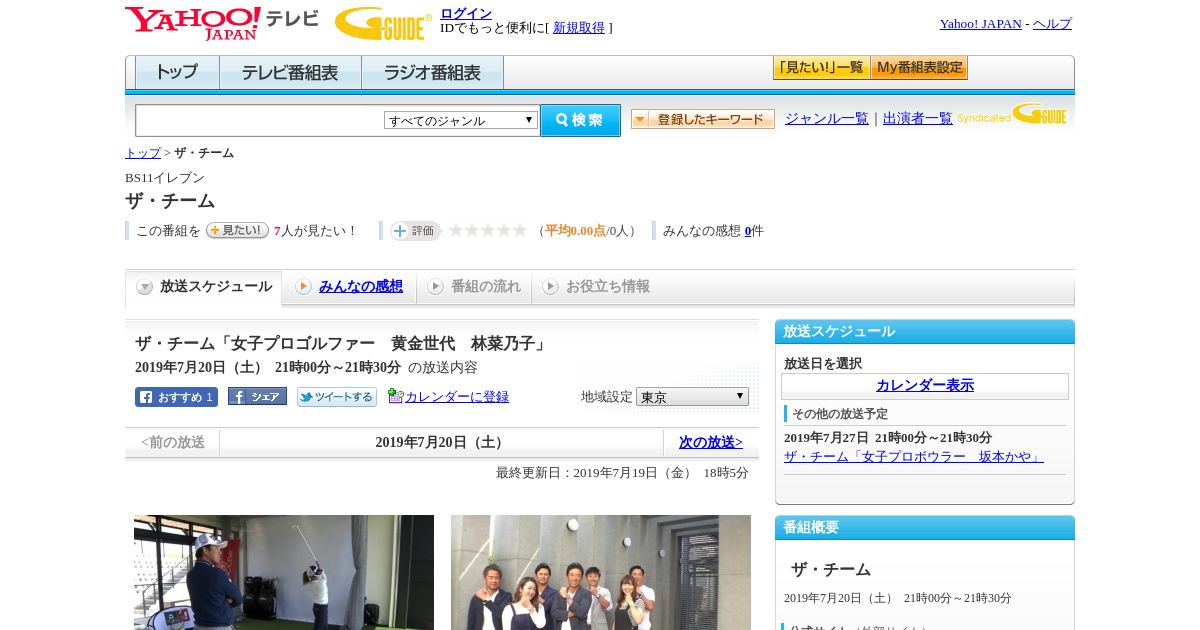Click the Syndicated G-Guide logo
Image resolution: width=1200 pixels, height=630 pixels.
click(1012, 115)
